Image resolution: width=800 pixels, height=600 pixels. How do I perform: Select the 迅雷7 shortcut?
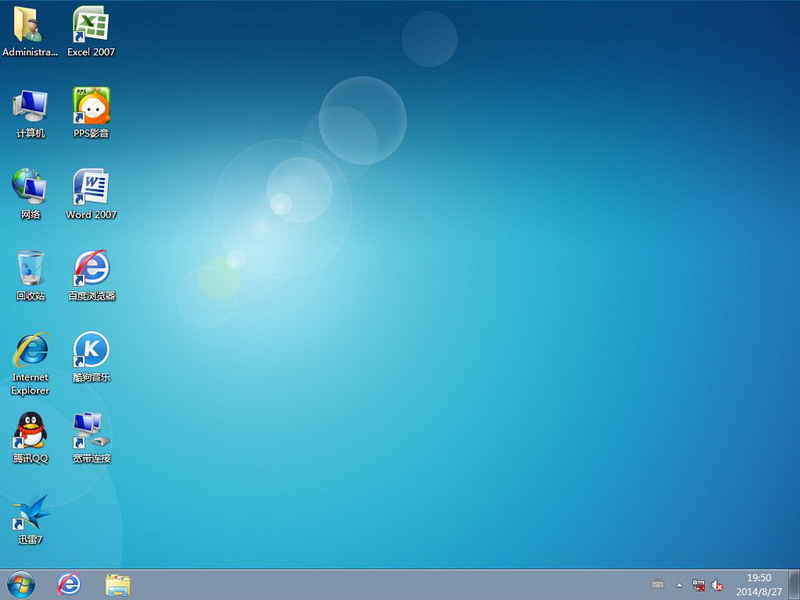30,519
